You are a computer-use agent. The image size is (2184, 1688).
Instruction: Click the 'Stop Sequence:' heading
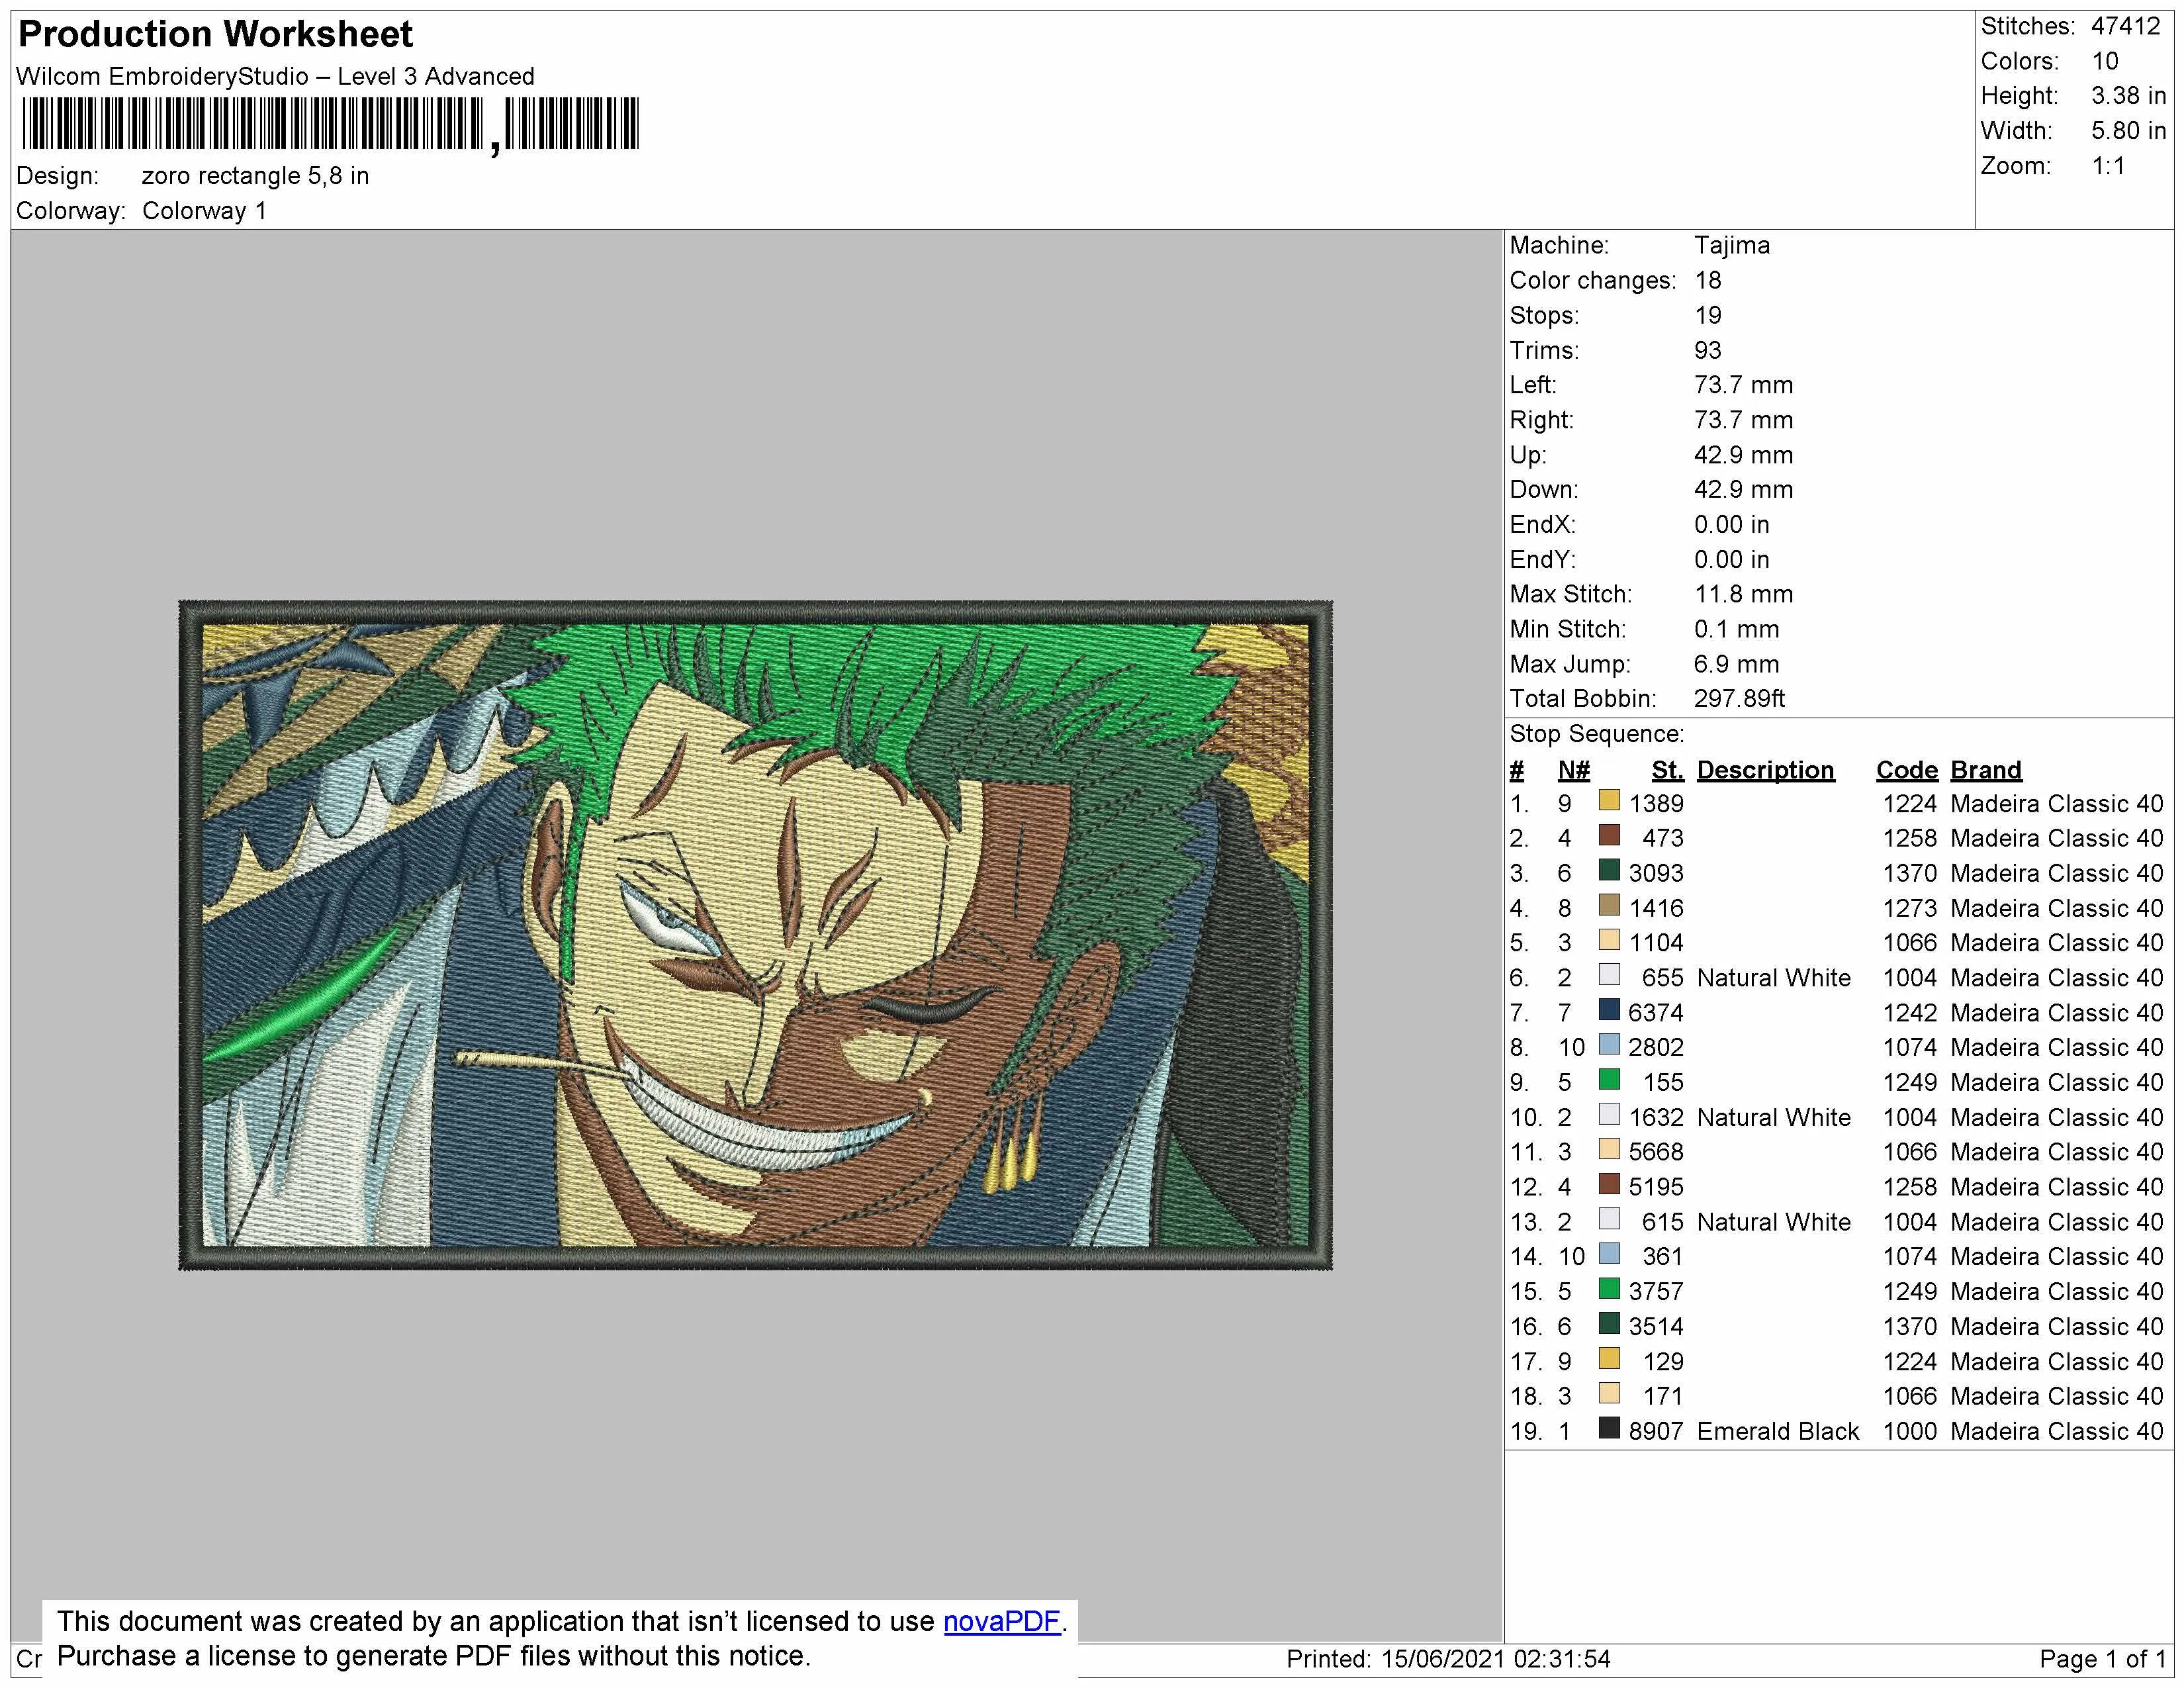tap(1596, 734)
